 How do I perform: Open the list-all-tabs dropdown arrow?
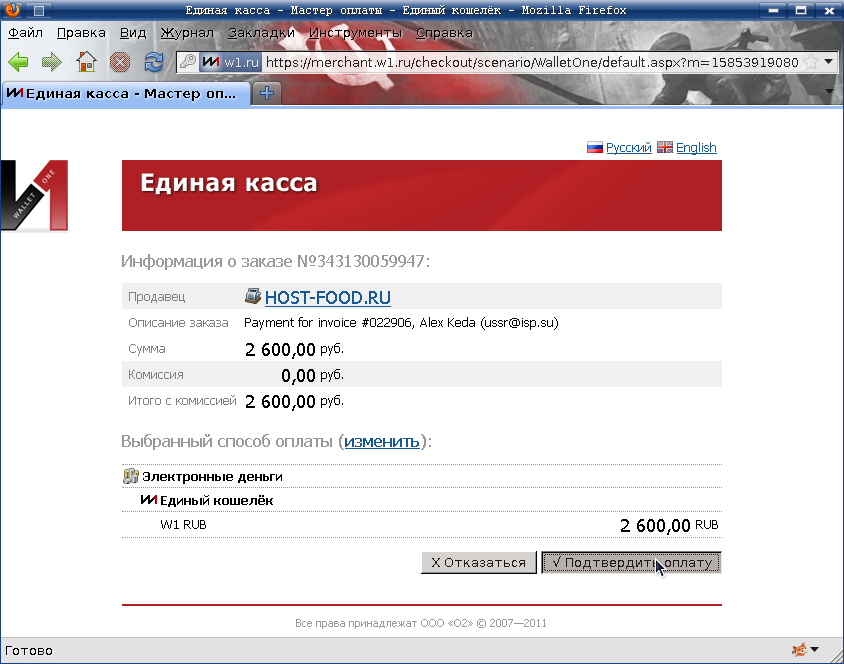tap(829, 91)
